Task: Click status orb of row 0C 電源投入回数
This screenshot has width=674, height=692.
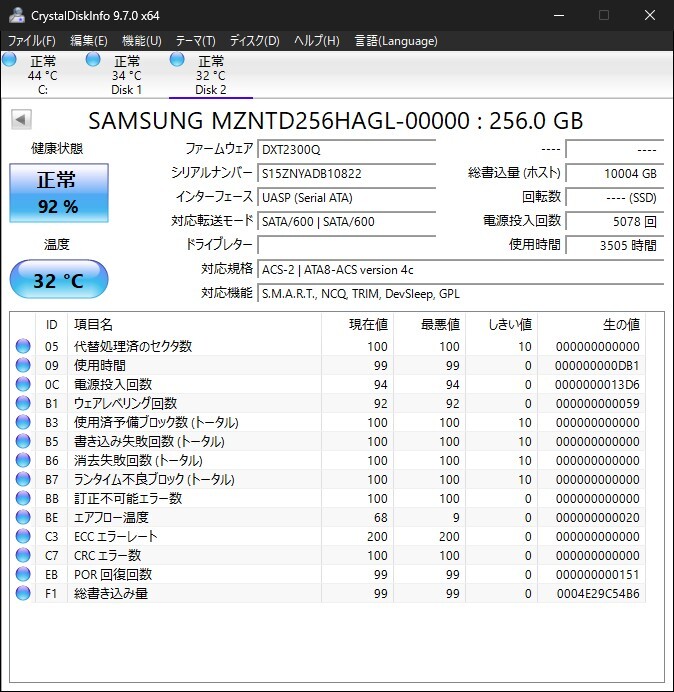Action: 23,384
